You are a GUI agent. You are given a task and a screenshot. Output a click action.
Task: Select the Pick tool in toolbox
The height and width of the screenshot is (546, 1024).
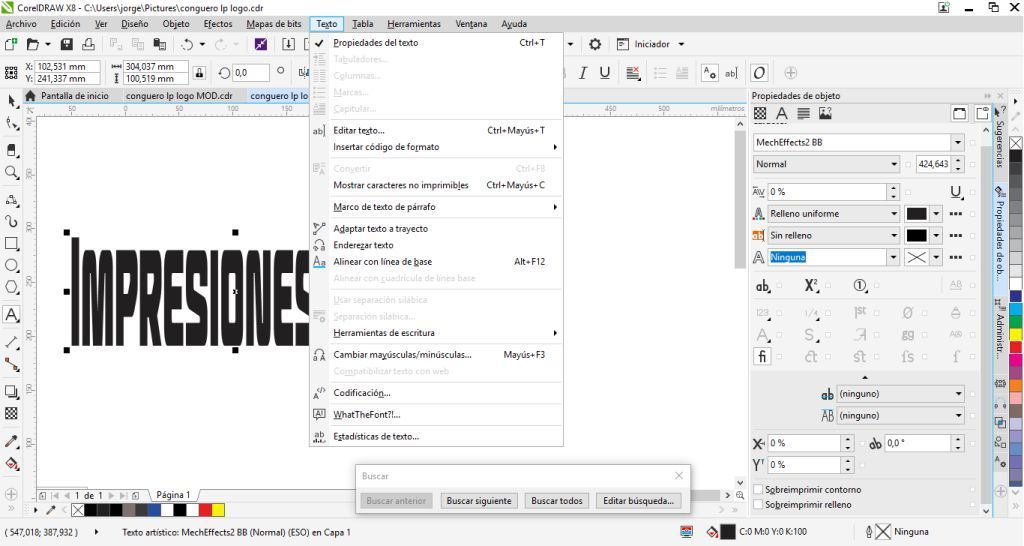pyautogui.click(x=11, y=101)
